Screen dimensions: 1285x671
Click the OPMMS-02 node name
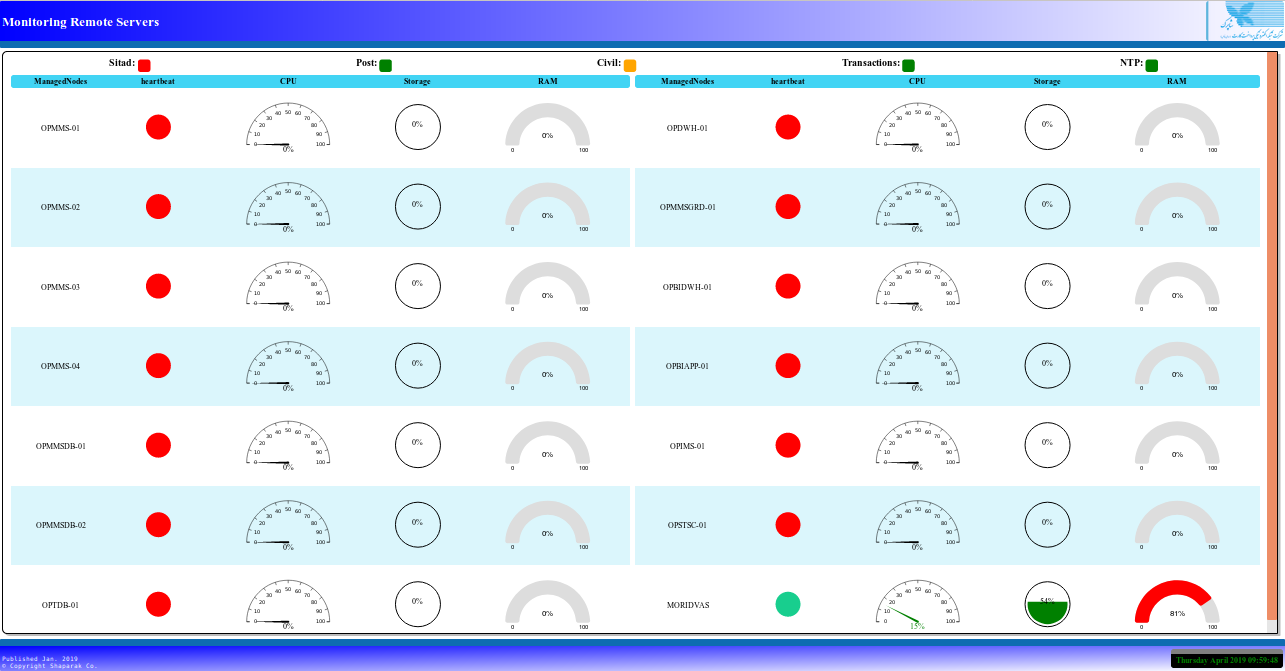[x=60, y=207]
